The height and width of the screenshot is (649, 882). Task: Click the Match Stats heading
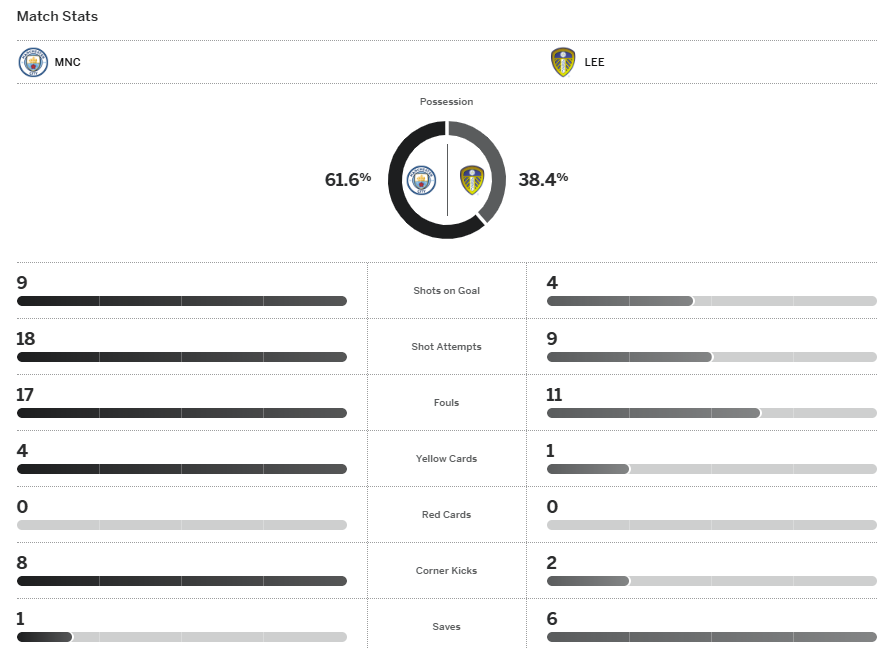(x=57, y=16)
